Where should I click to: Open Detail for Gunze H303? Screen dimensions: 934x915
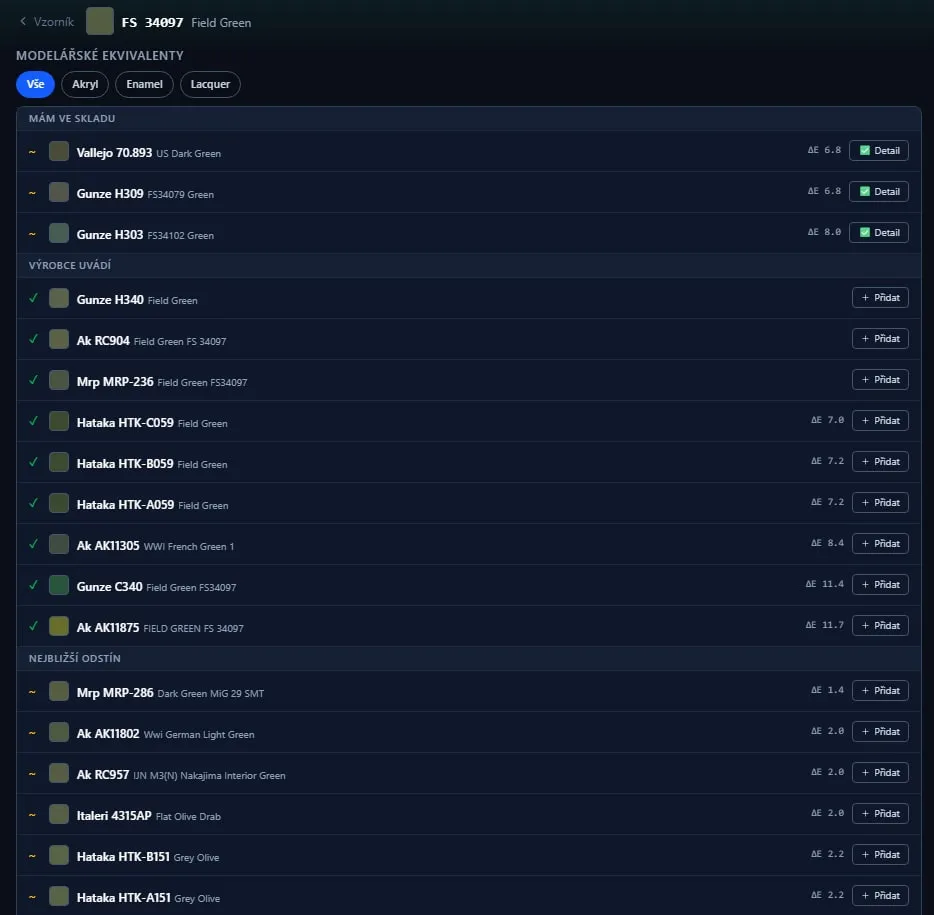[878, 232]
